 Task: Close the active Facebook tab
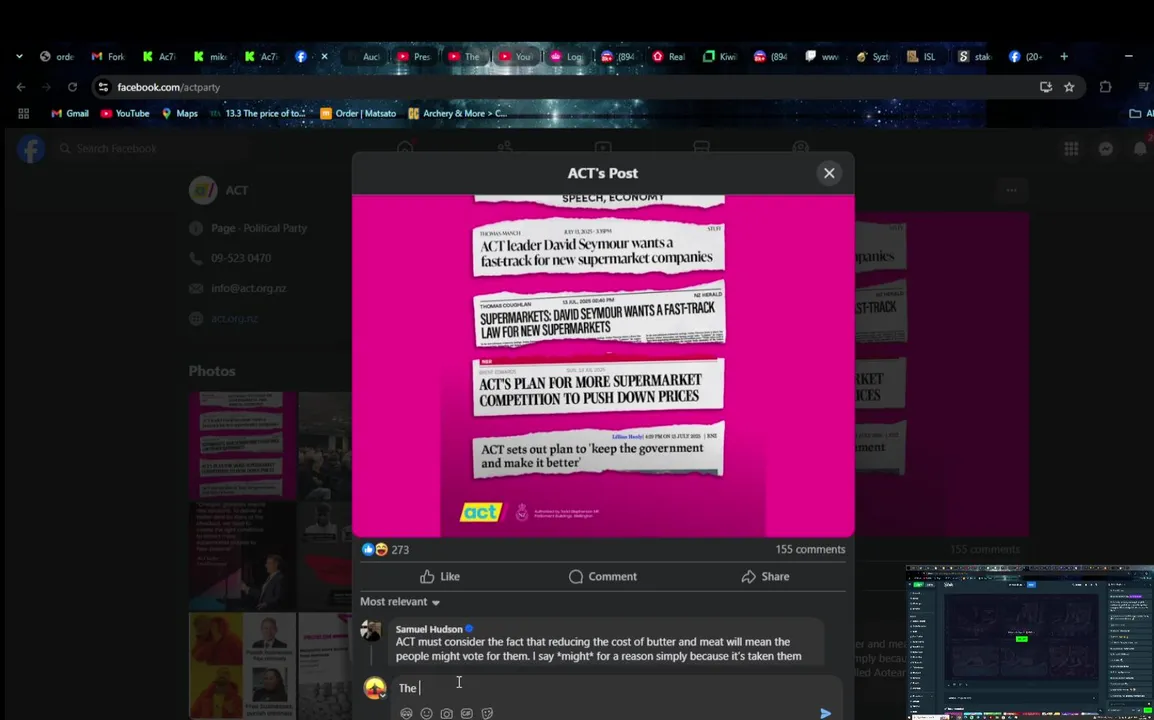pos(324,57)
